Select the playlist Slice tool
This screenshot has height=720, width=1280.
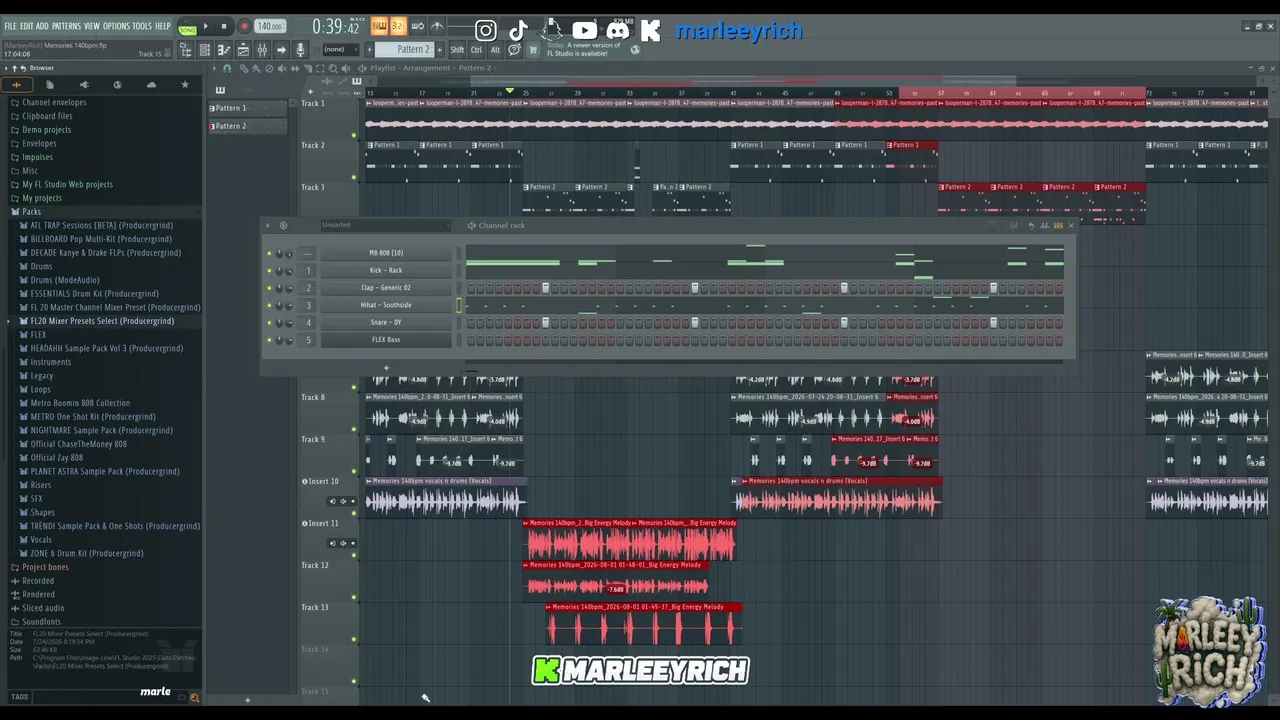tap(308, 68)
